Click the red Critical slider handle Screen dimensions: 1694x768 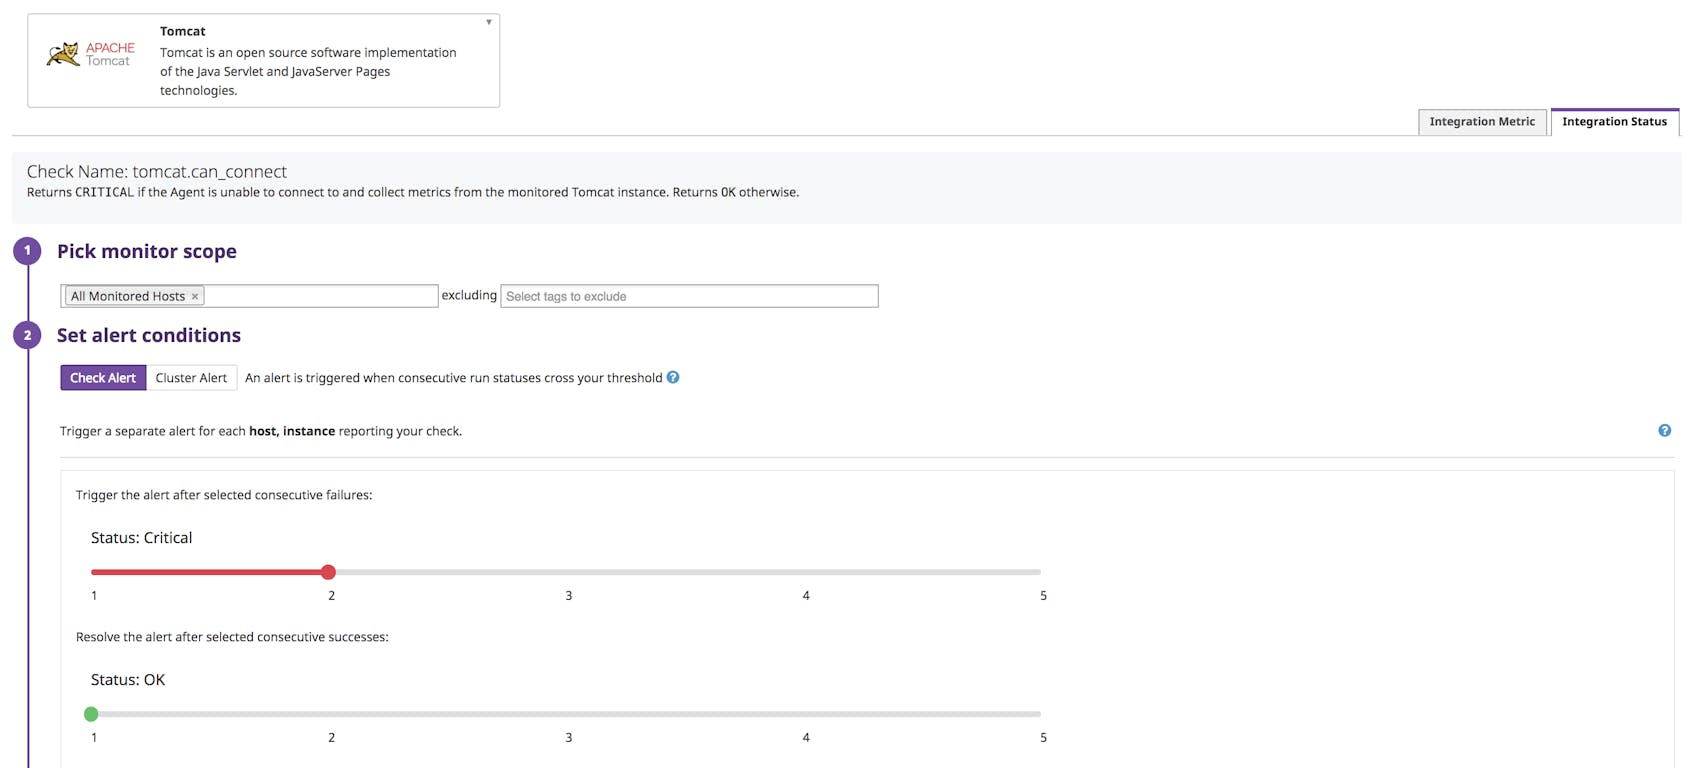[328, 572]
